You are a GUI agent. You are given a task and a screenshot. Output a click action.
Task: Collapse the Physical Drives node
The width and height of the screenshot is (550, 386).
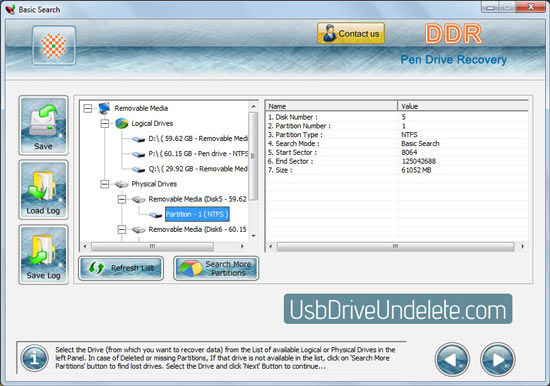(105, 184)
